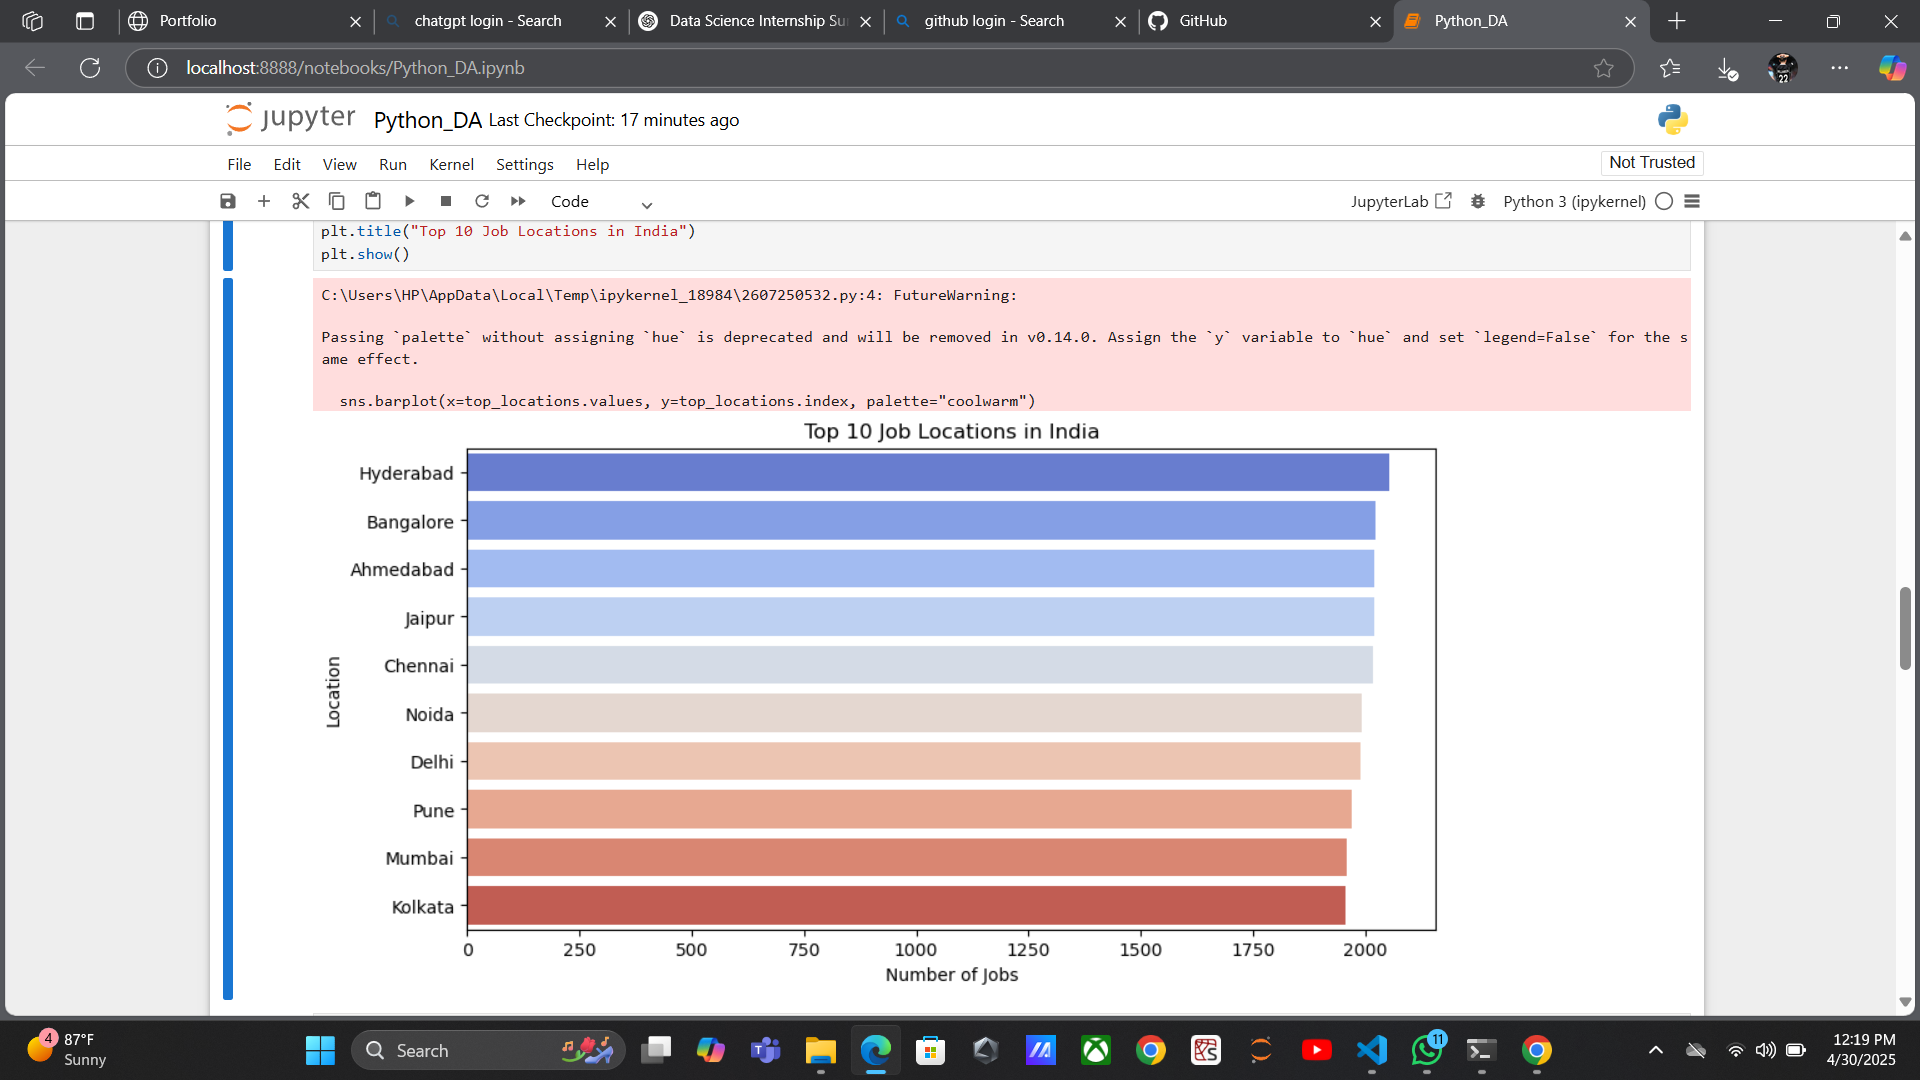Show hidden system tray icons chevron
The width and height of the screenshot is (1920, 1080).
[x=1656, y=1050]
